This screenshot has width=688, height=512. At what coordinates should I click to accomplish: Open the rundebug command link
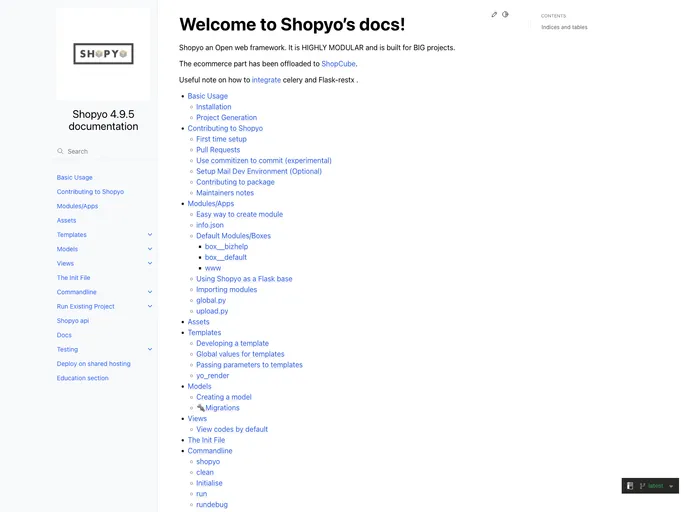click(212, 505)
